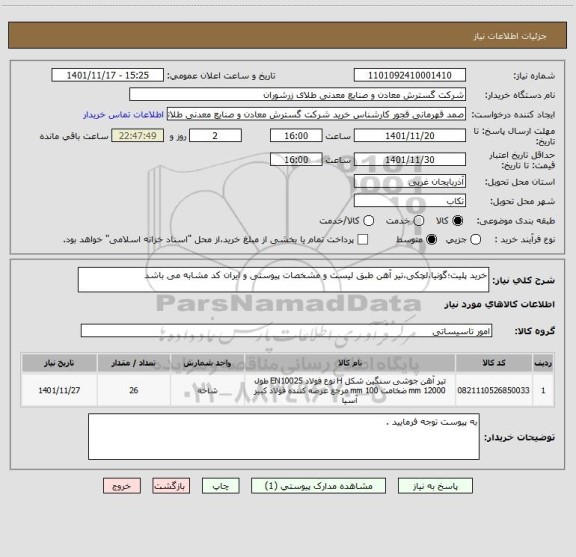This screenshot has width=576, height=557.
Task: Click the توضیحات خریدار text area
Action: coord(284,436)
